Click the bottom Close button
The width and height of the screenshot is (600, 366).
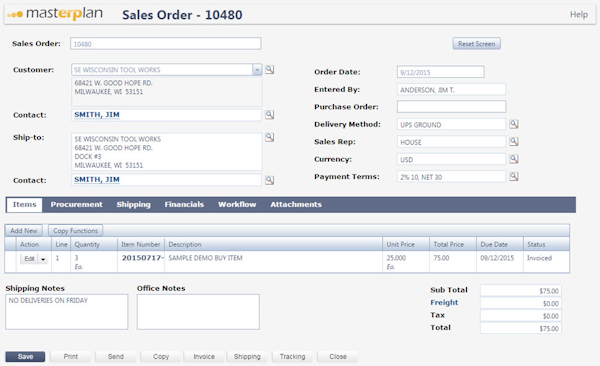coord(338,357)
